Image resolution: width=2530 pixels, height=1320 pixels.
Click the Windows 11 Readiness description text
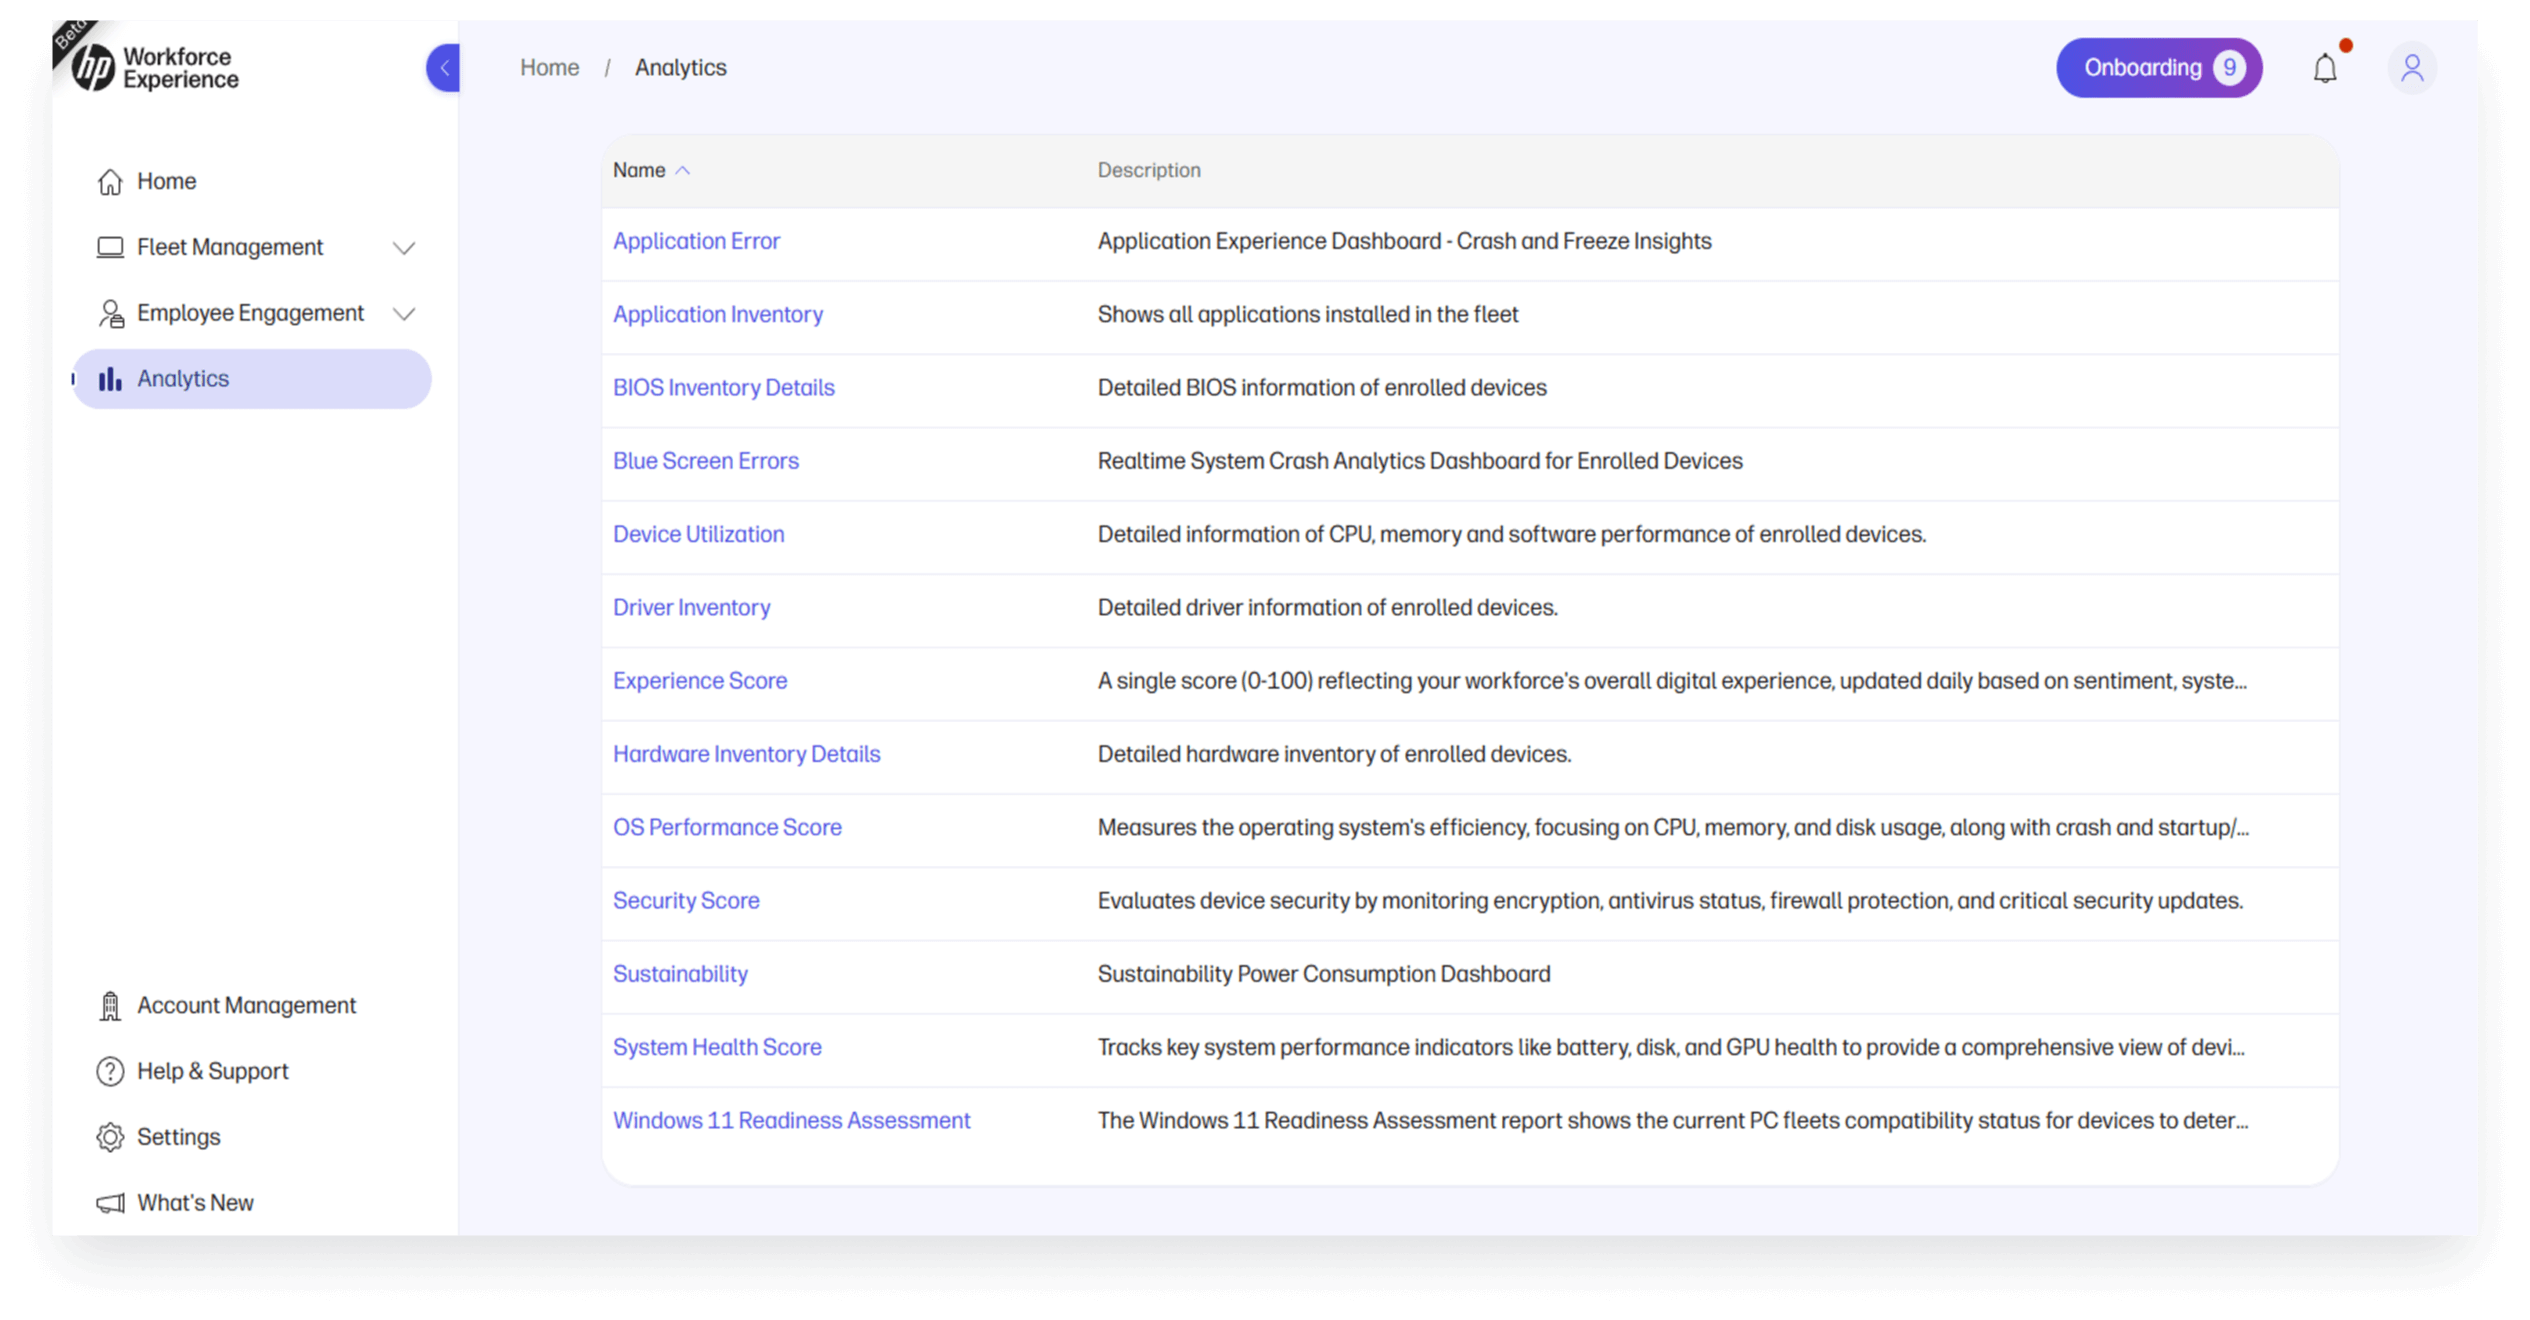pos(1673,1121)
